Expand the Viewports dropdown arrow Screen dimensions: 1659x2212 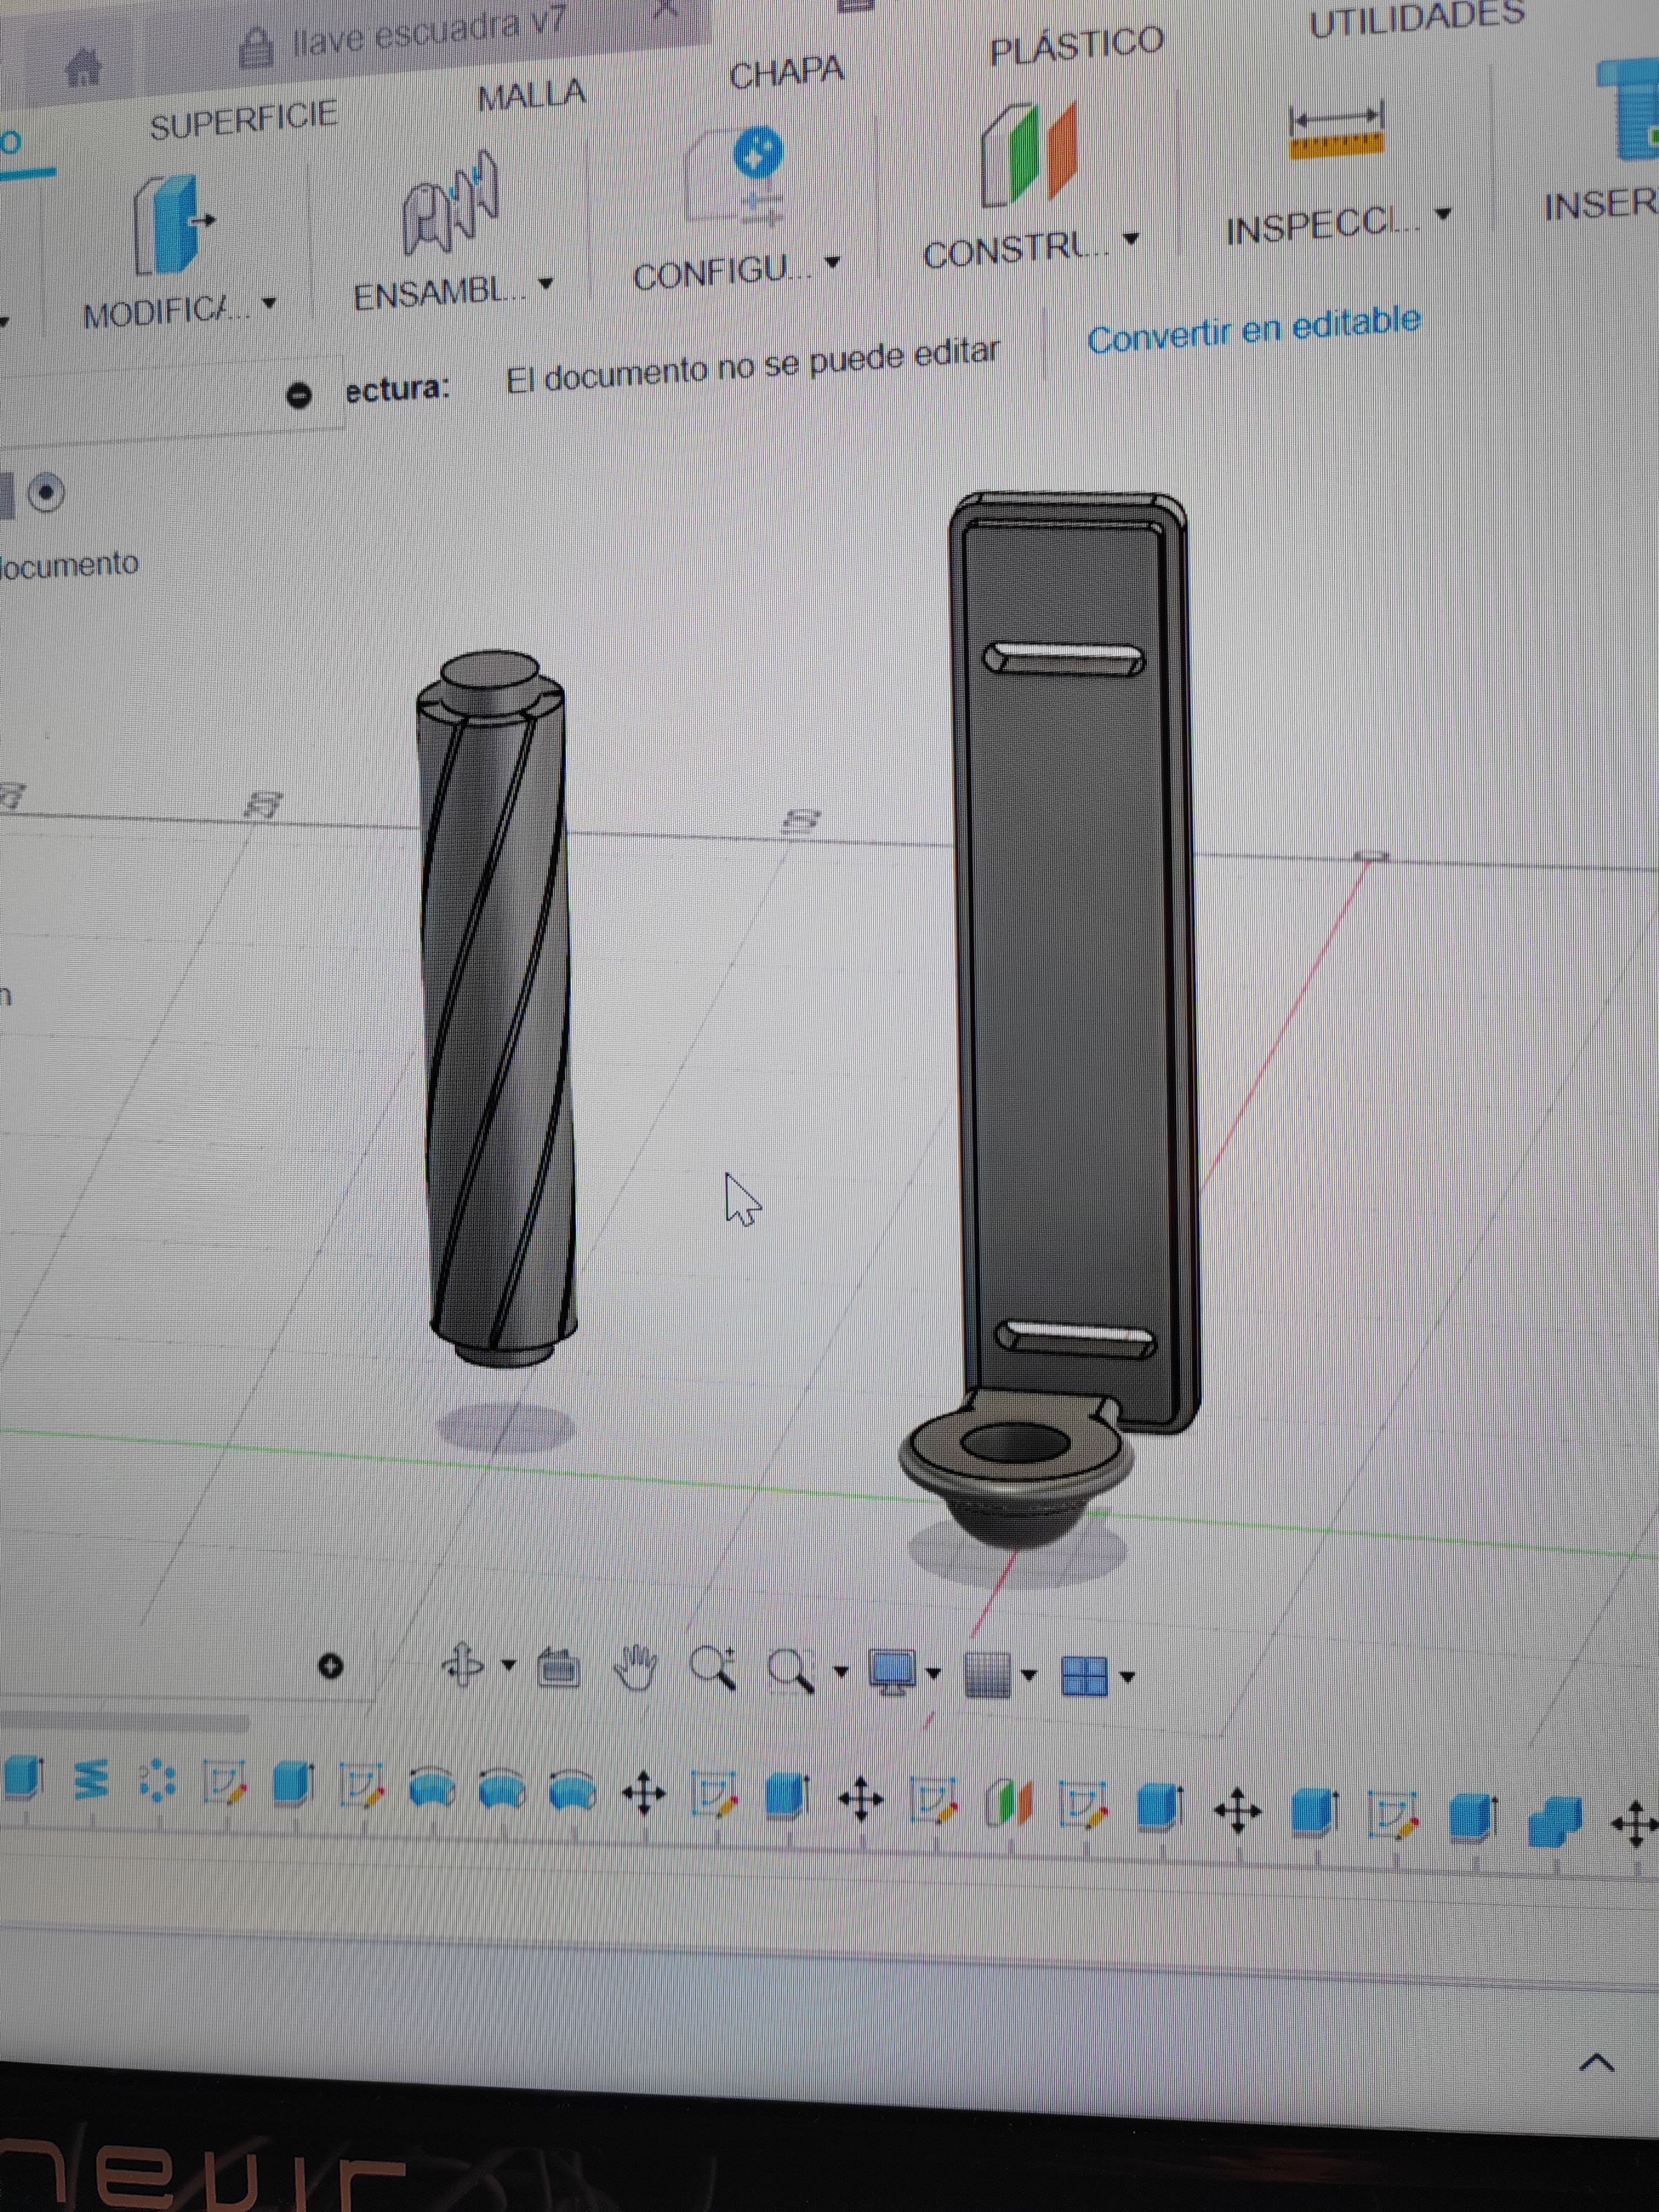click(x=1127, y=1677)
